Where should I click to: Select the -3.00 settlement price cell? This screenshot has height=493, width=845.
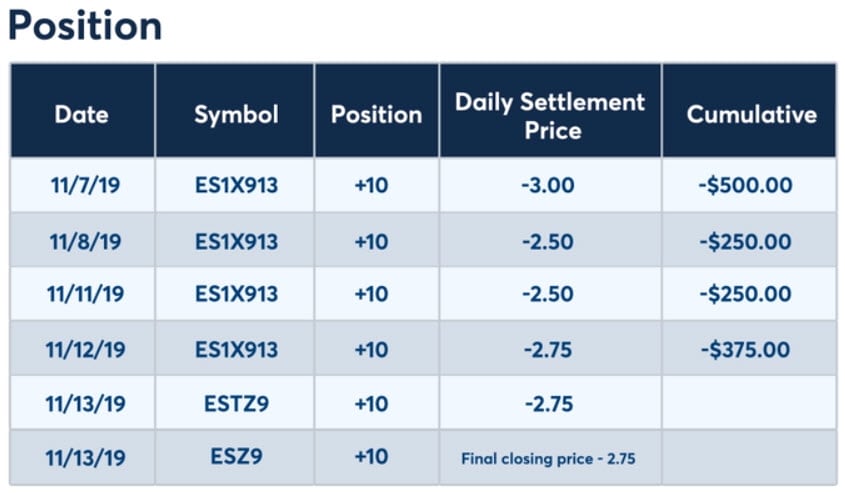point(546,187)
